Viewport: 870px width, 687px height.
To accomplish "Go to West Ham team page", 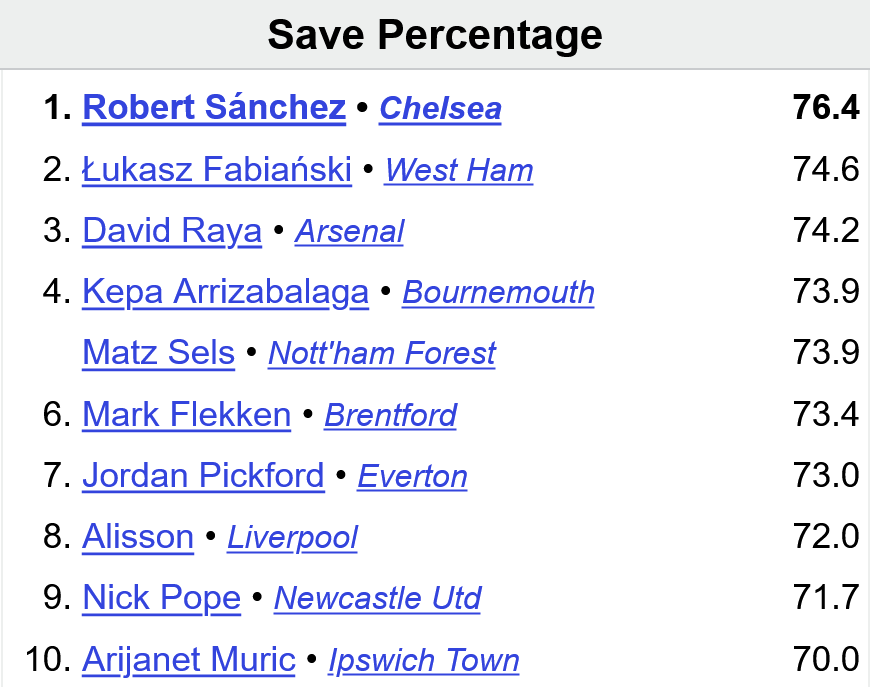I will click(x=459, y=169).
